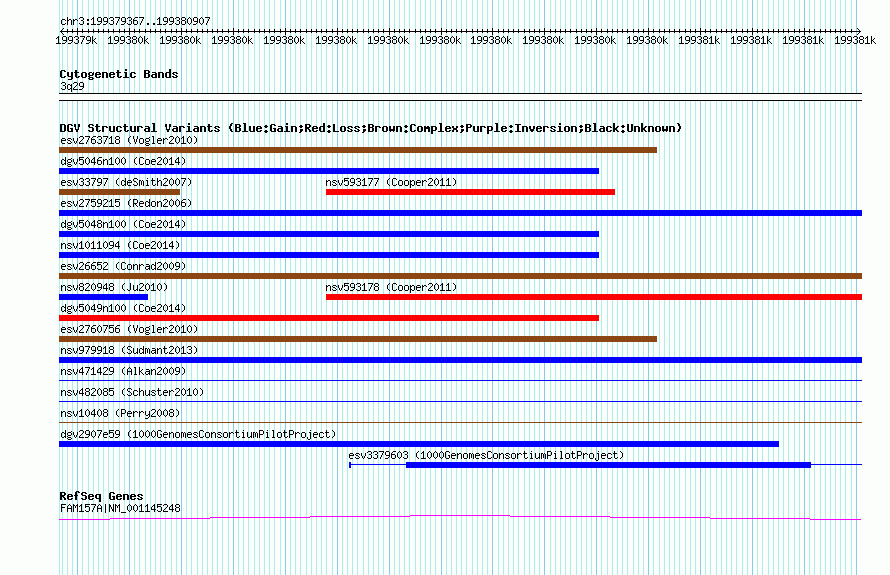Click the short brown bar of esv33797

click(x=119, y=192)
